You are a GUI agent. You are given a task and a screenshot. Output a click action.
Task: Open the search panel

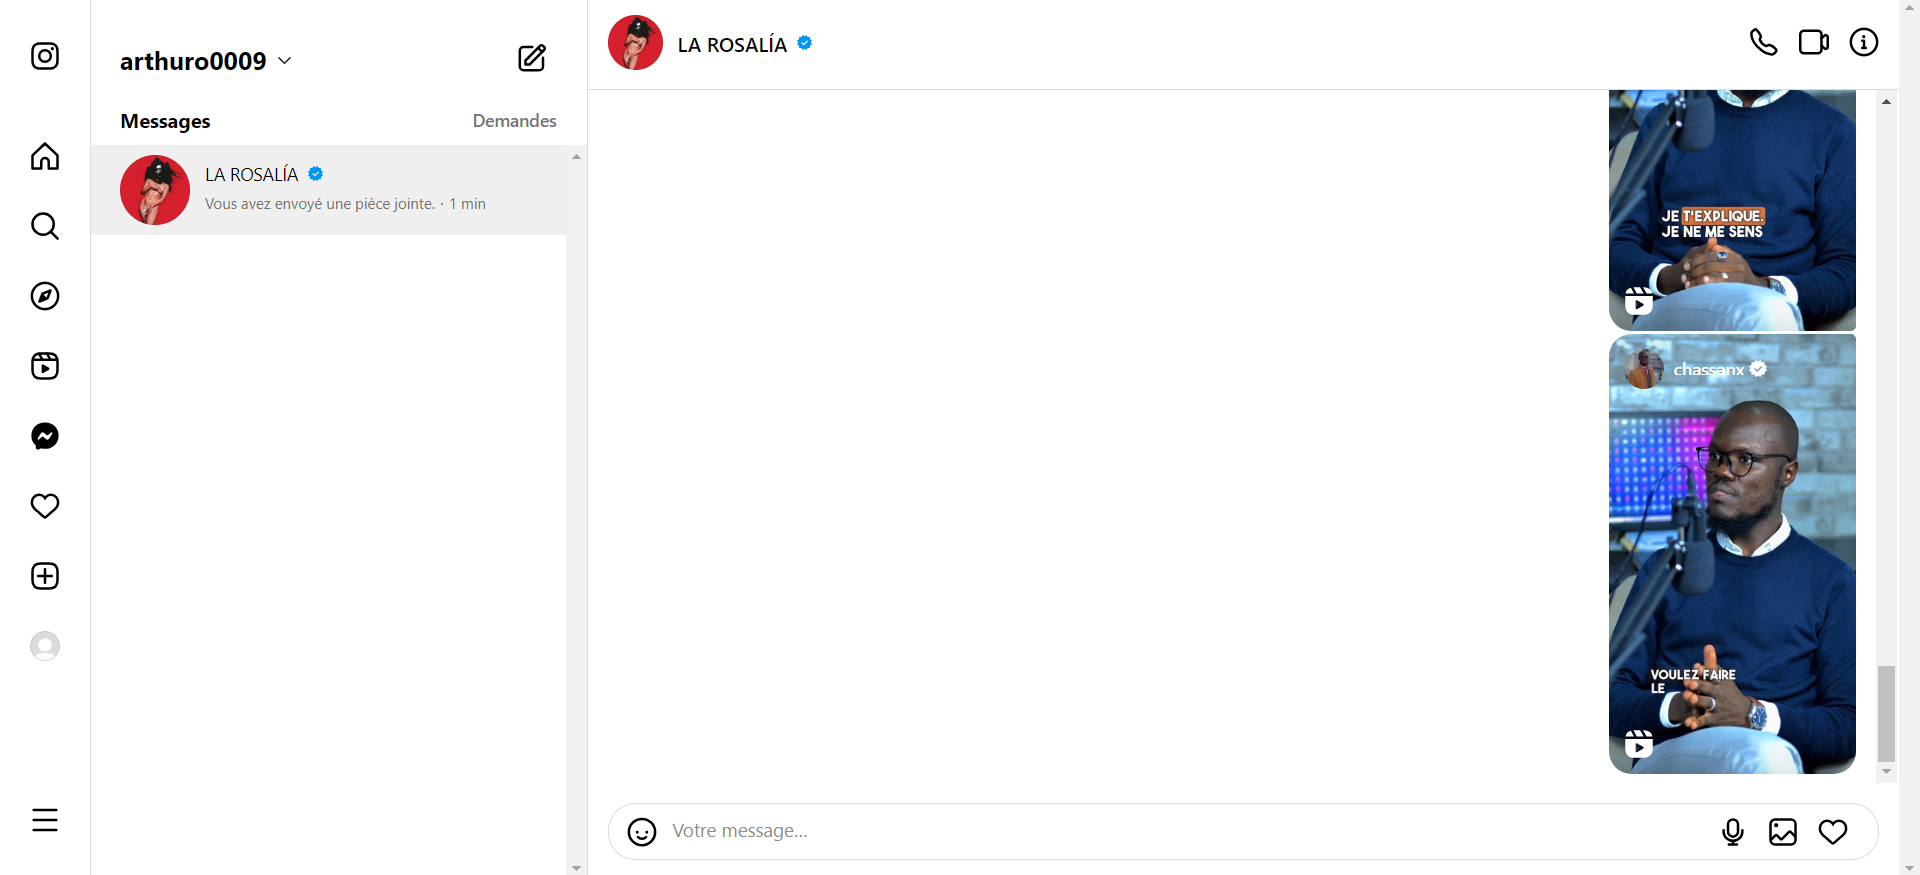(45, 226)
